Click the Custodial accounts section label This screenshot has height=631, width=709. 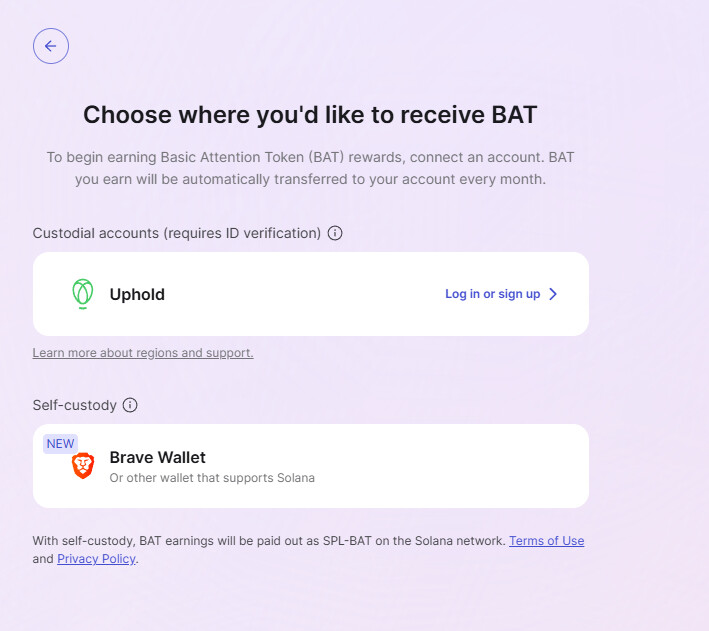(x=177, y=233)
